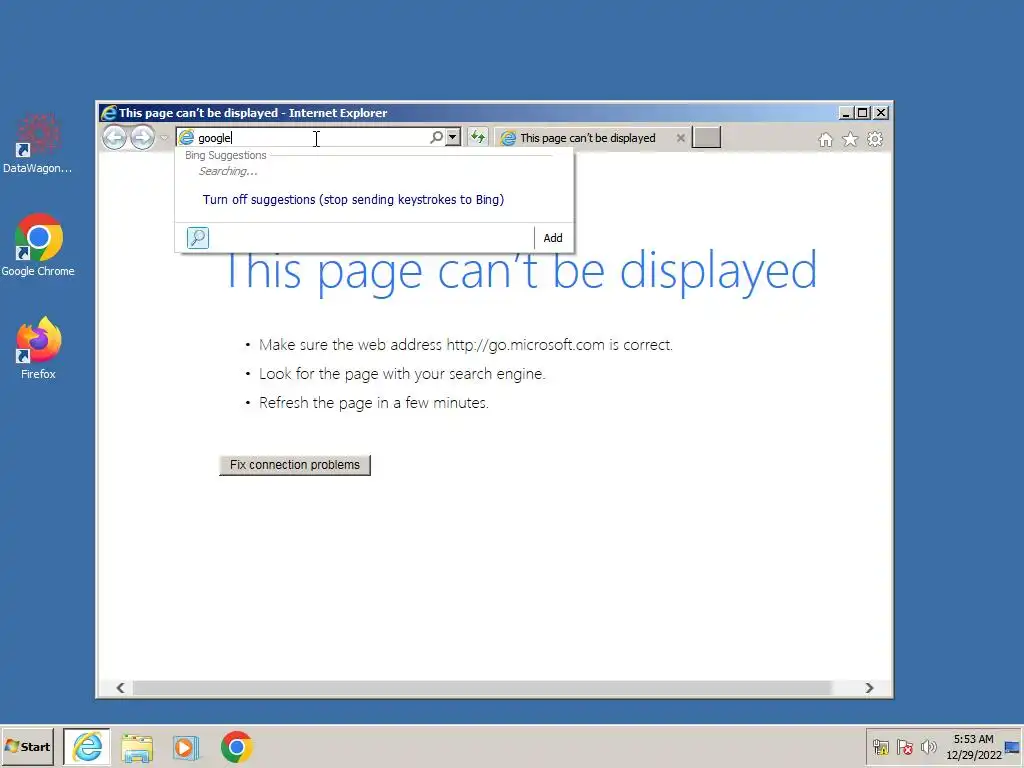
Task: Open the Start menu
Action: pos(27,746)
